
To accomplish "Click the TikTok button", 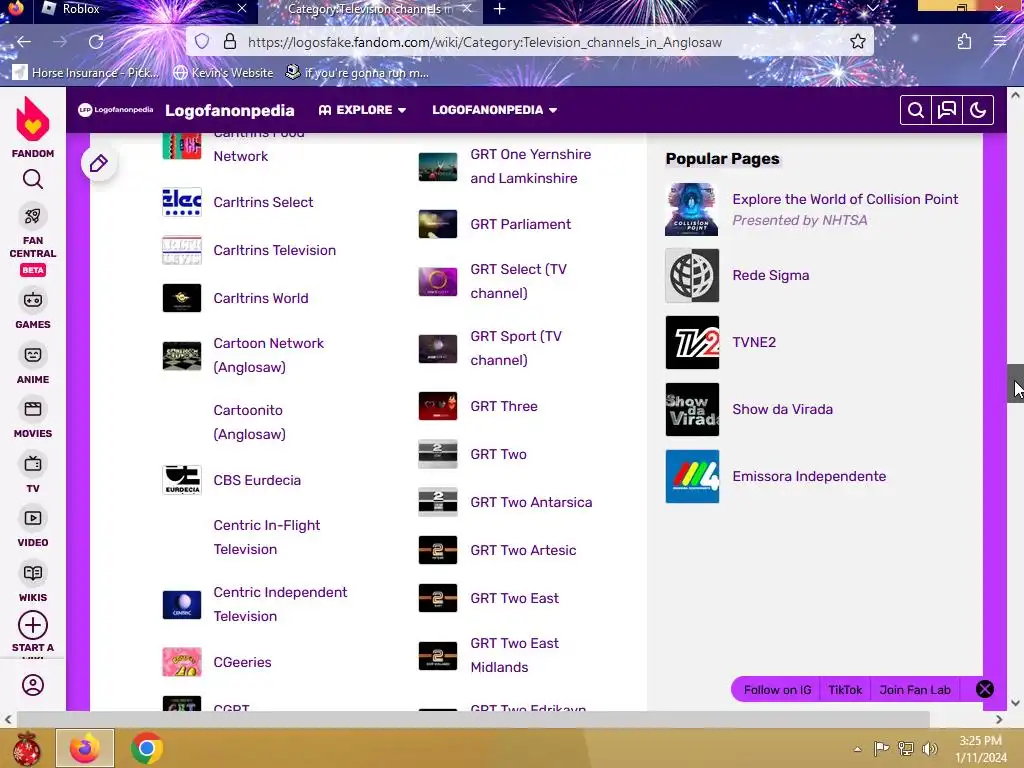I will (845, 690).
